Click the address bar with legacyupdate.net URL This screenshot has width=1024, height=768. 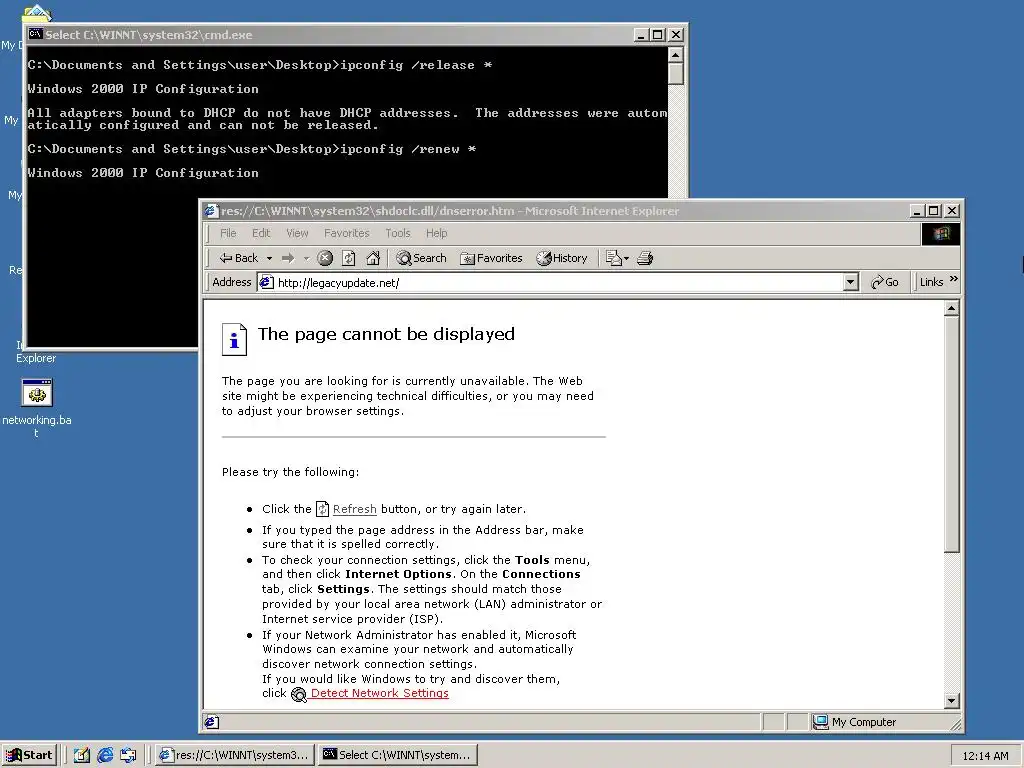click(x=558, y=282)
